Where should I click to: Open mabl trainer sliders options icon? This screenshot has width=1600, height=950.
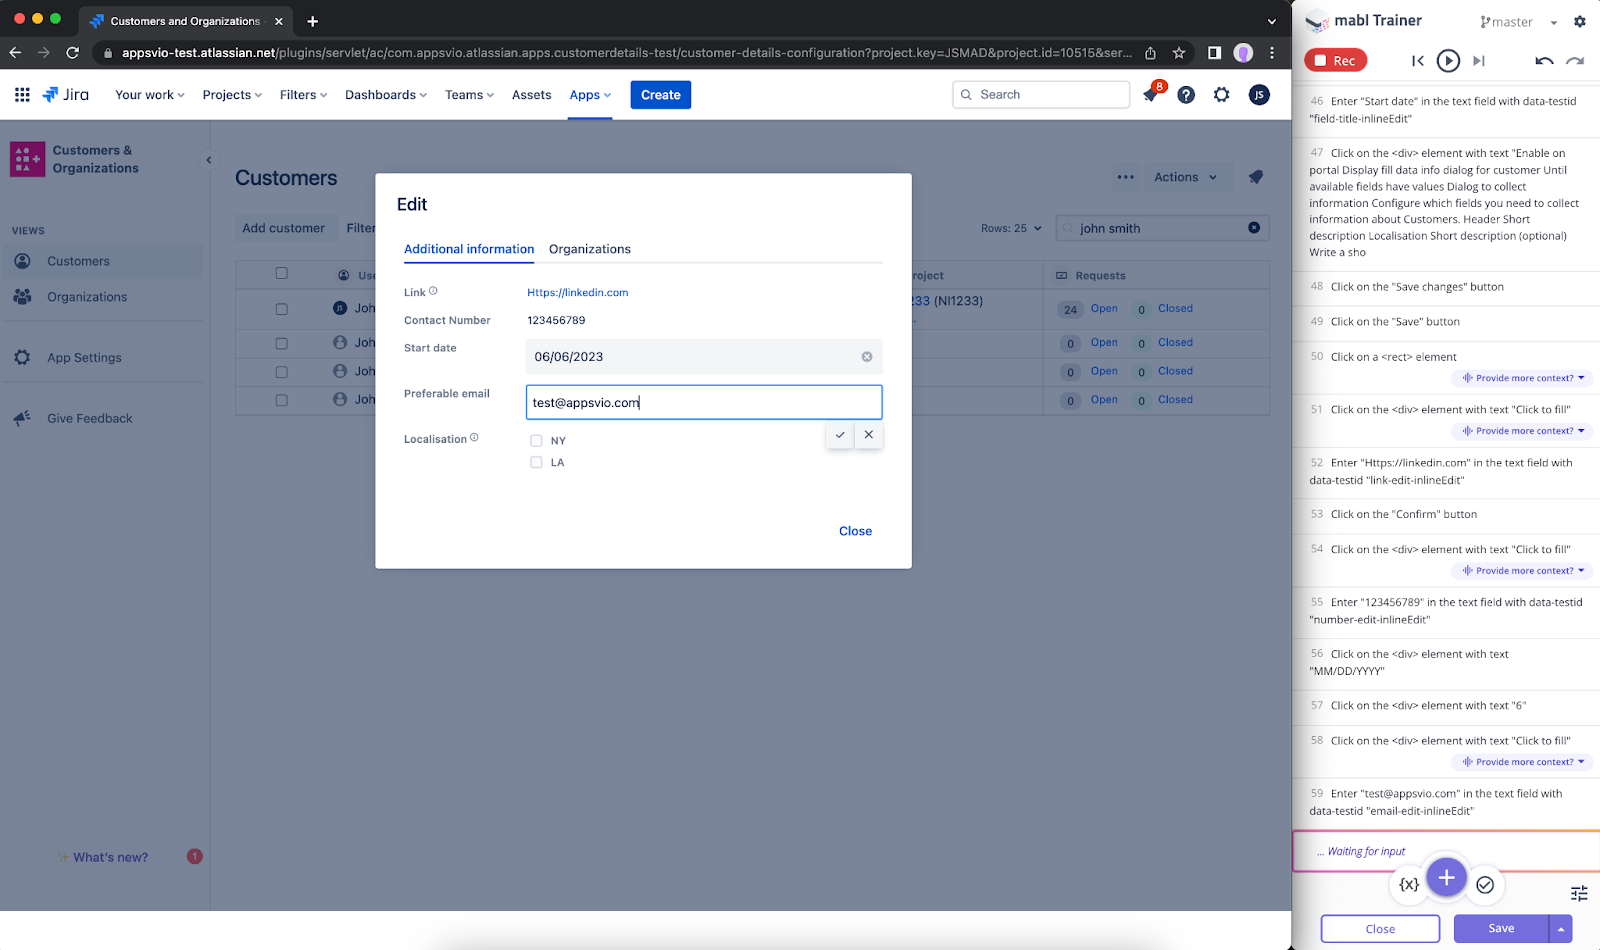(x=1579, y=893)
